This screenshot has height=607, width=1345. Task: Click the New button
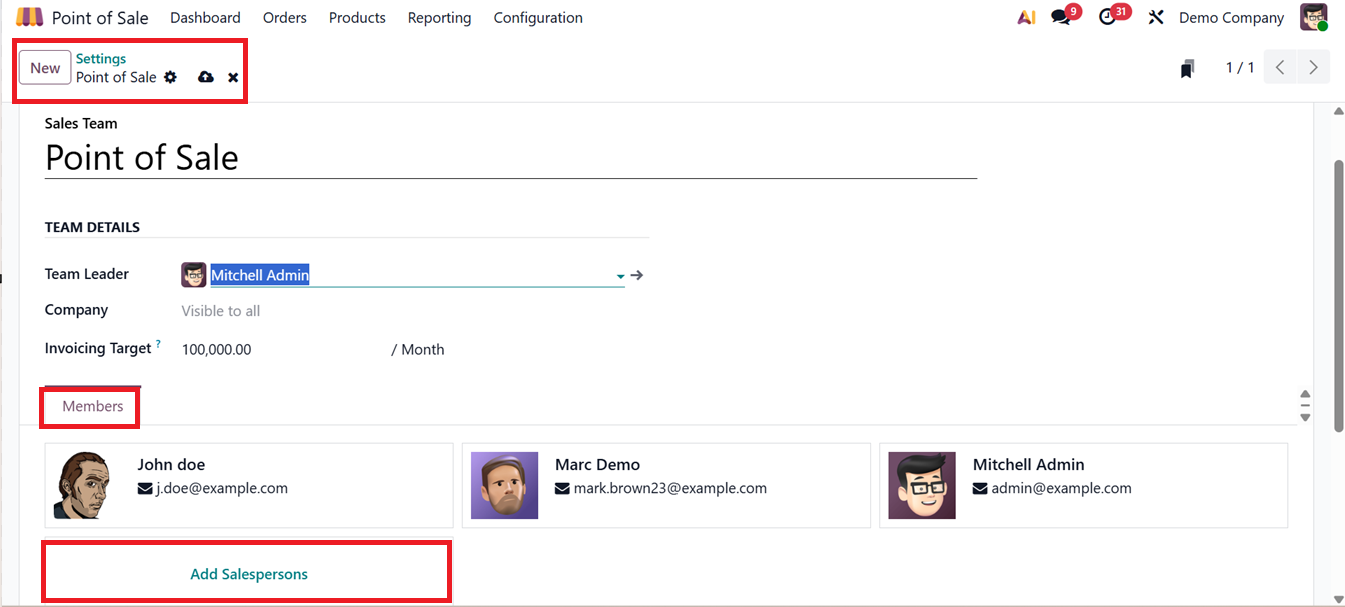45,67
